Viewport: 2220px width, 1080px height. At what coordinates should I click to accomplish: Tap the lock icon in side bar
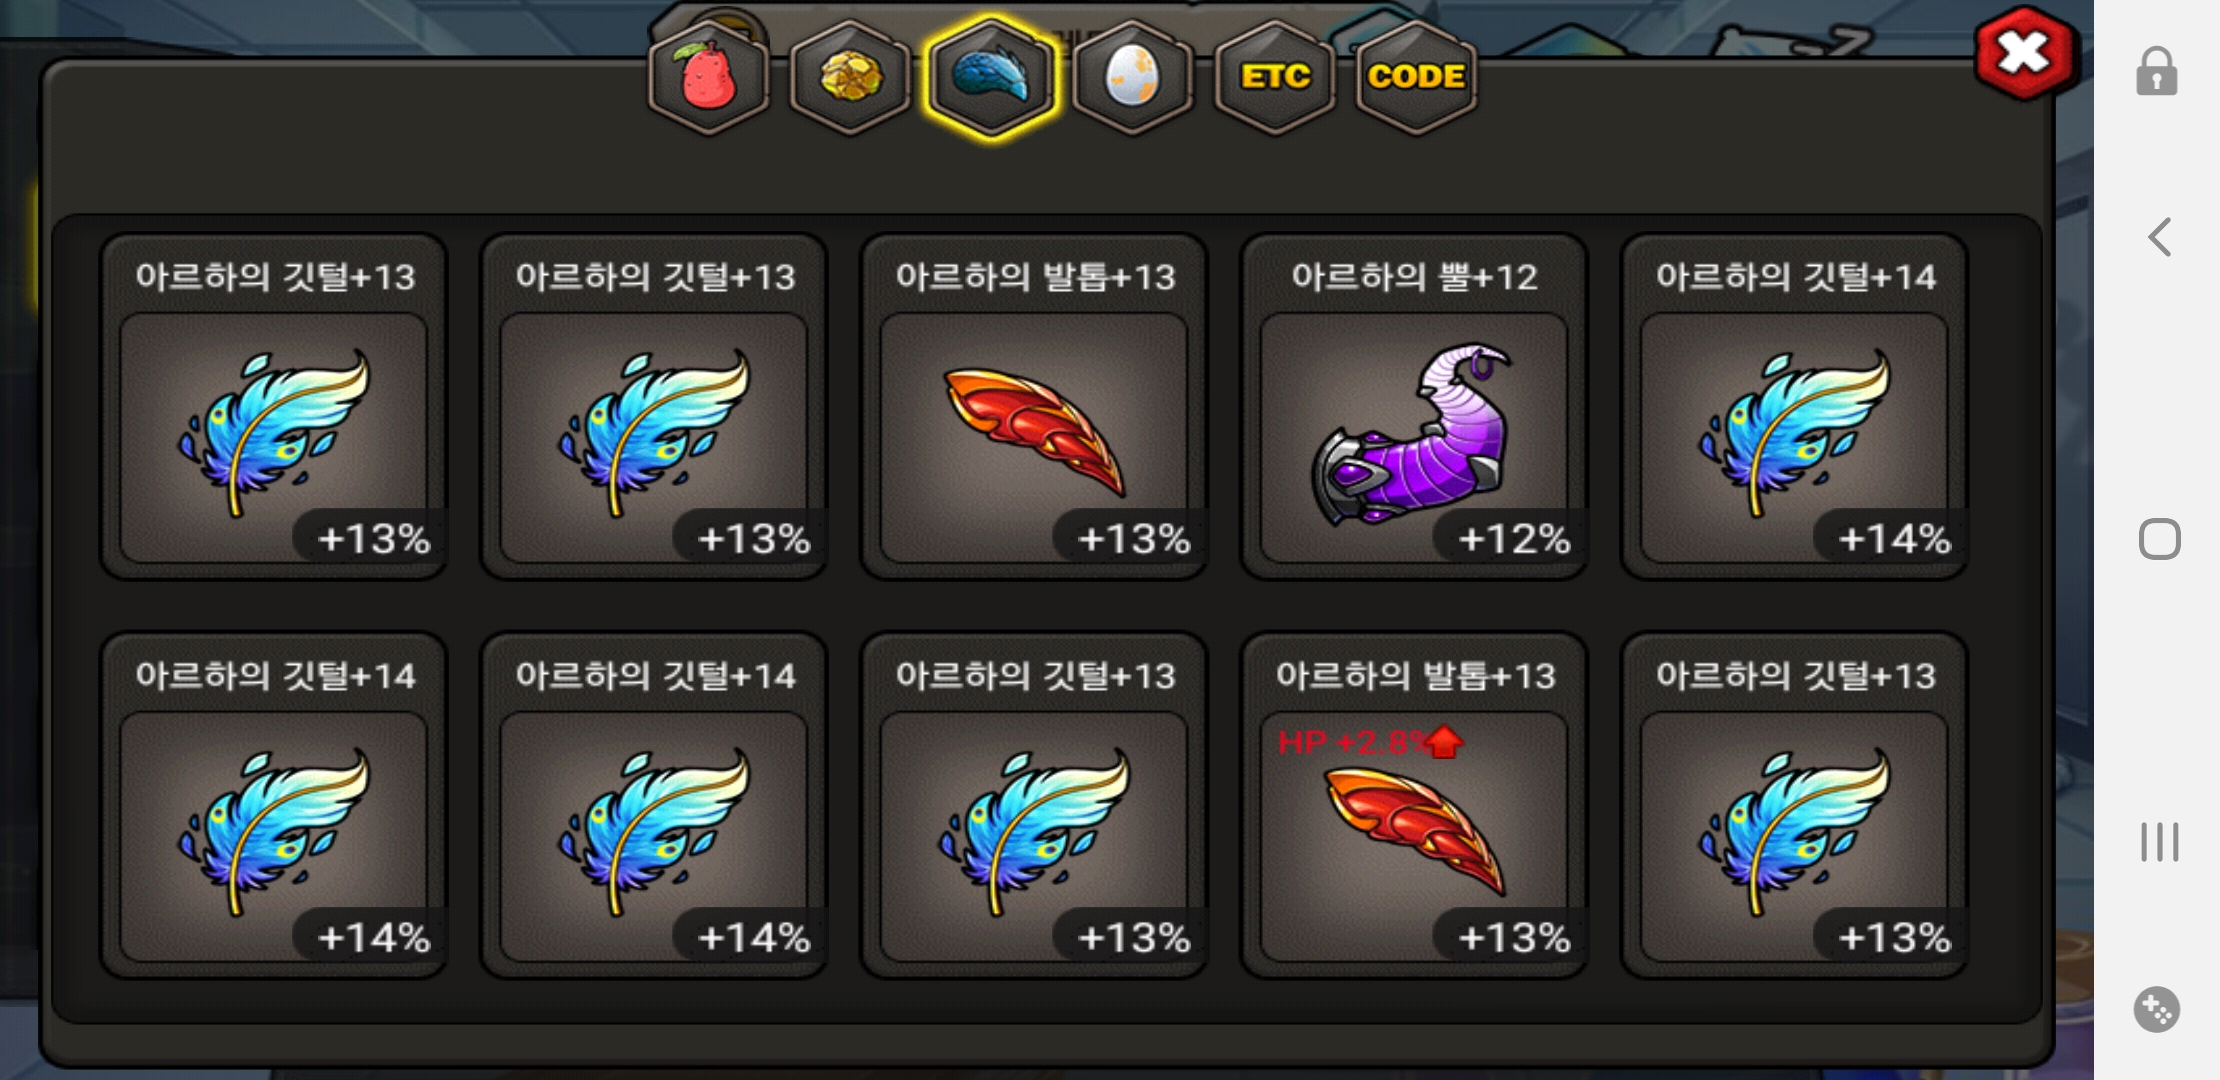[2157, 71]
